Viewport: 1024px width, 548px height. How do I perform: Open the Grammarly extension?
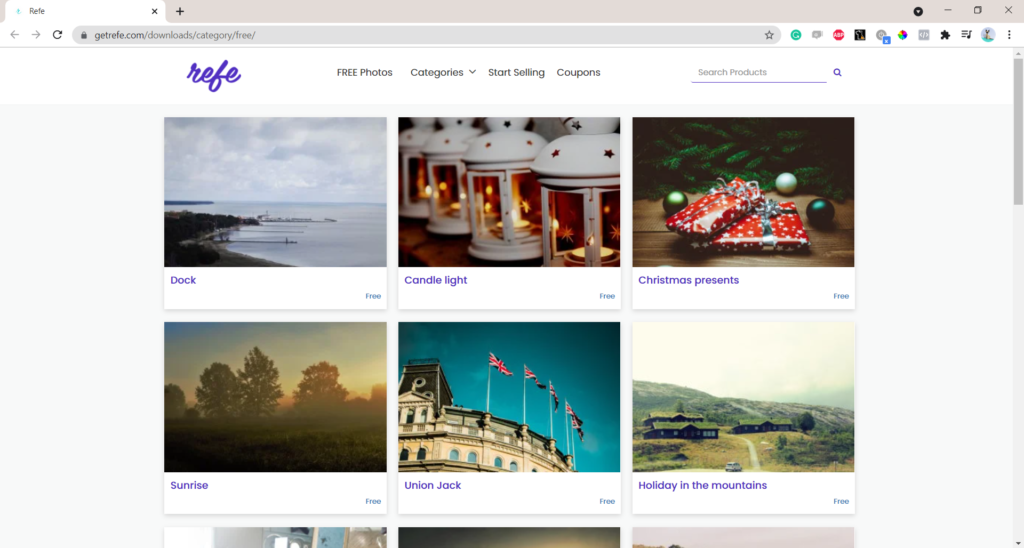click(x=796, y=35)
